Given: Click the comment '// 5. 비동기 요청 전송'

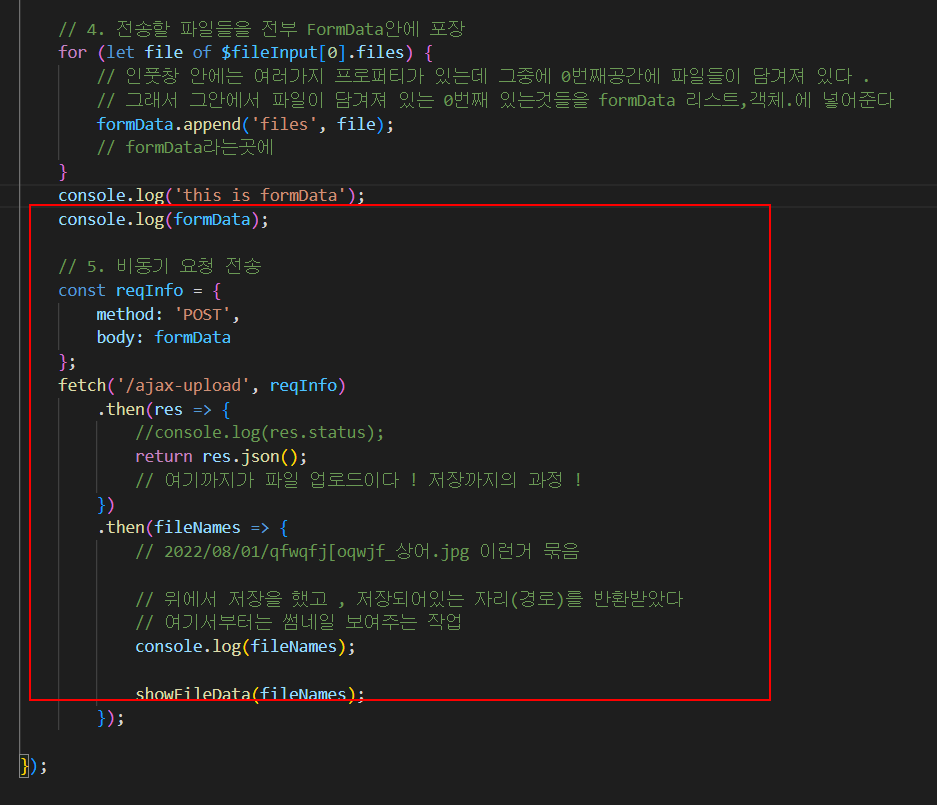Looking at the screenshot, I should click(160, 267).
